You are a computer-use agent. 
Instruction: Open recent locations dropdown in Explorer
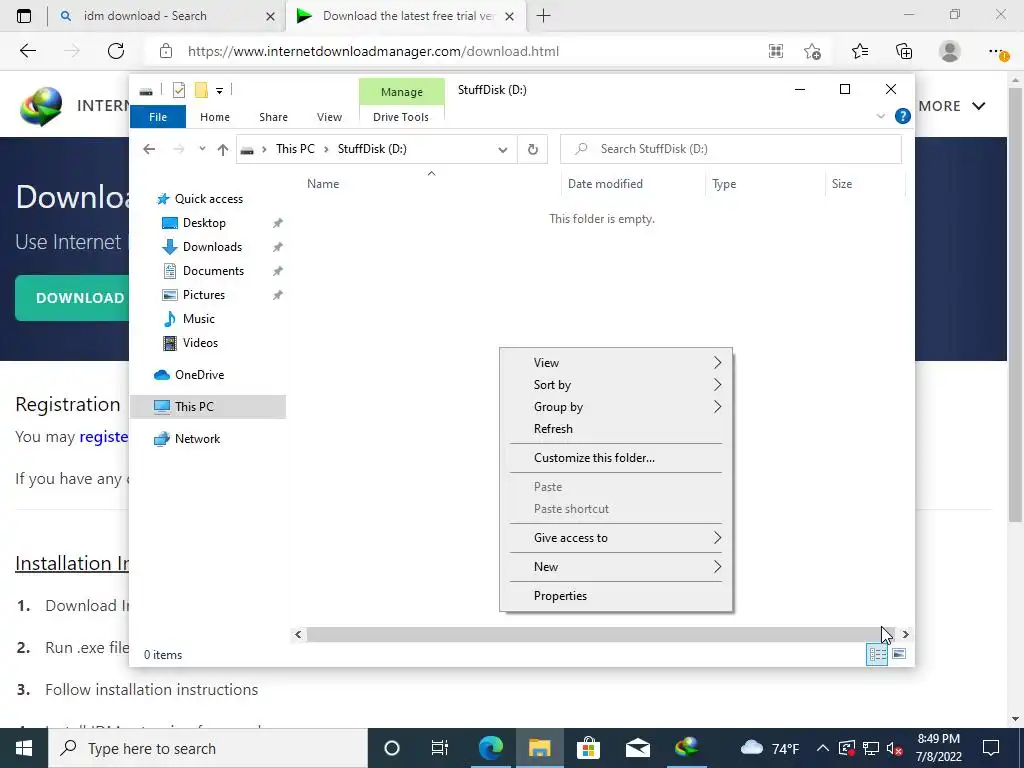click(202, 149)
